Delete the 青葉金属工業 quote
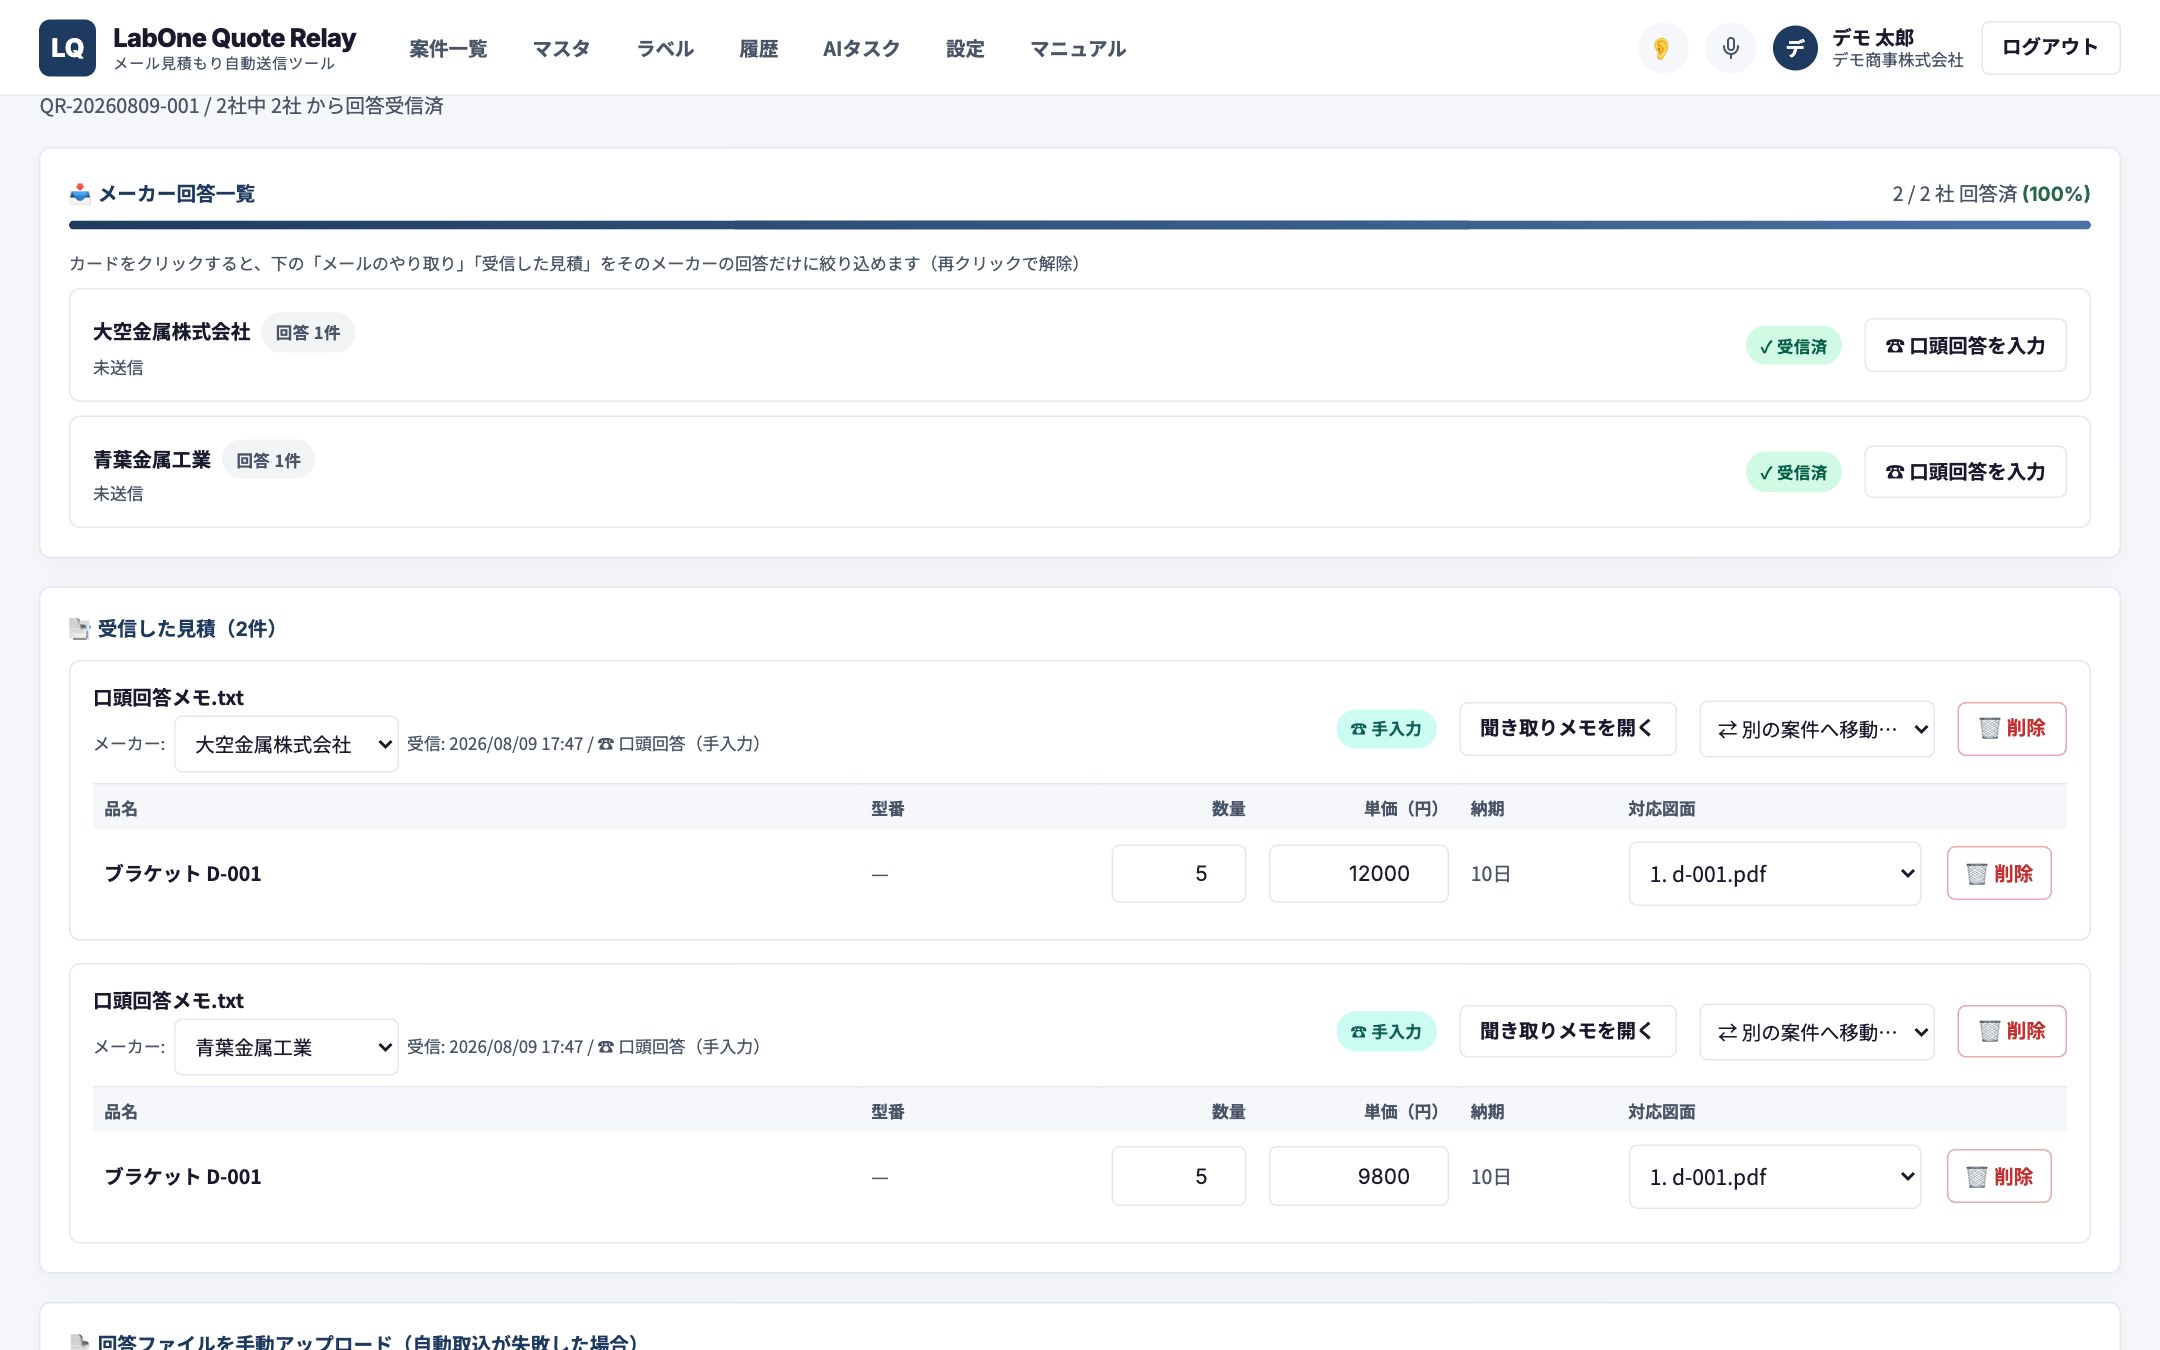 coord(2012,1031)
